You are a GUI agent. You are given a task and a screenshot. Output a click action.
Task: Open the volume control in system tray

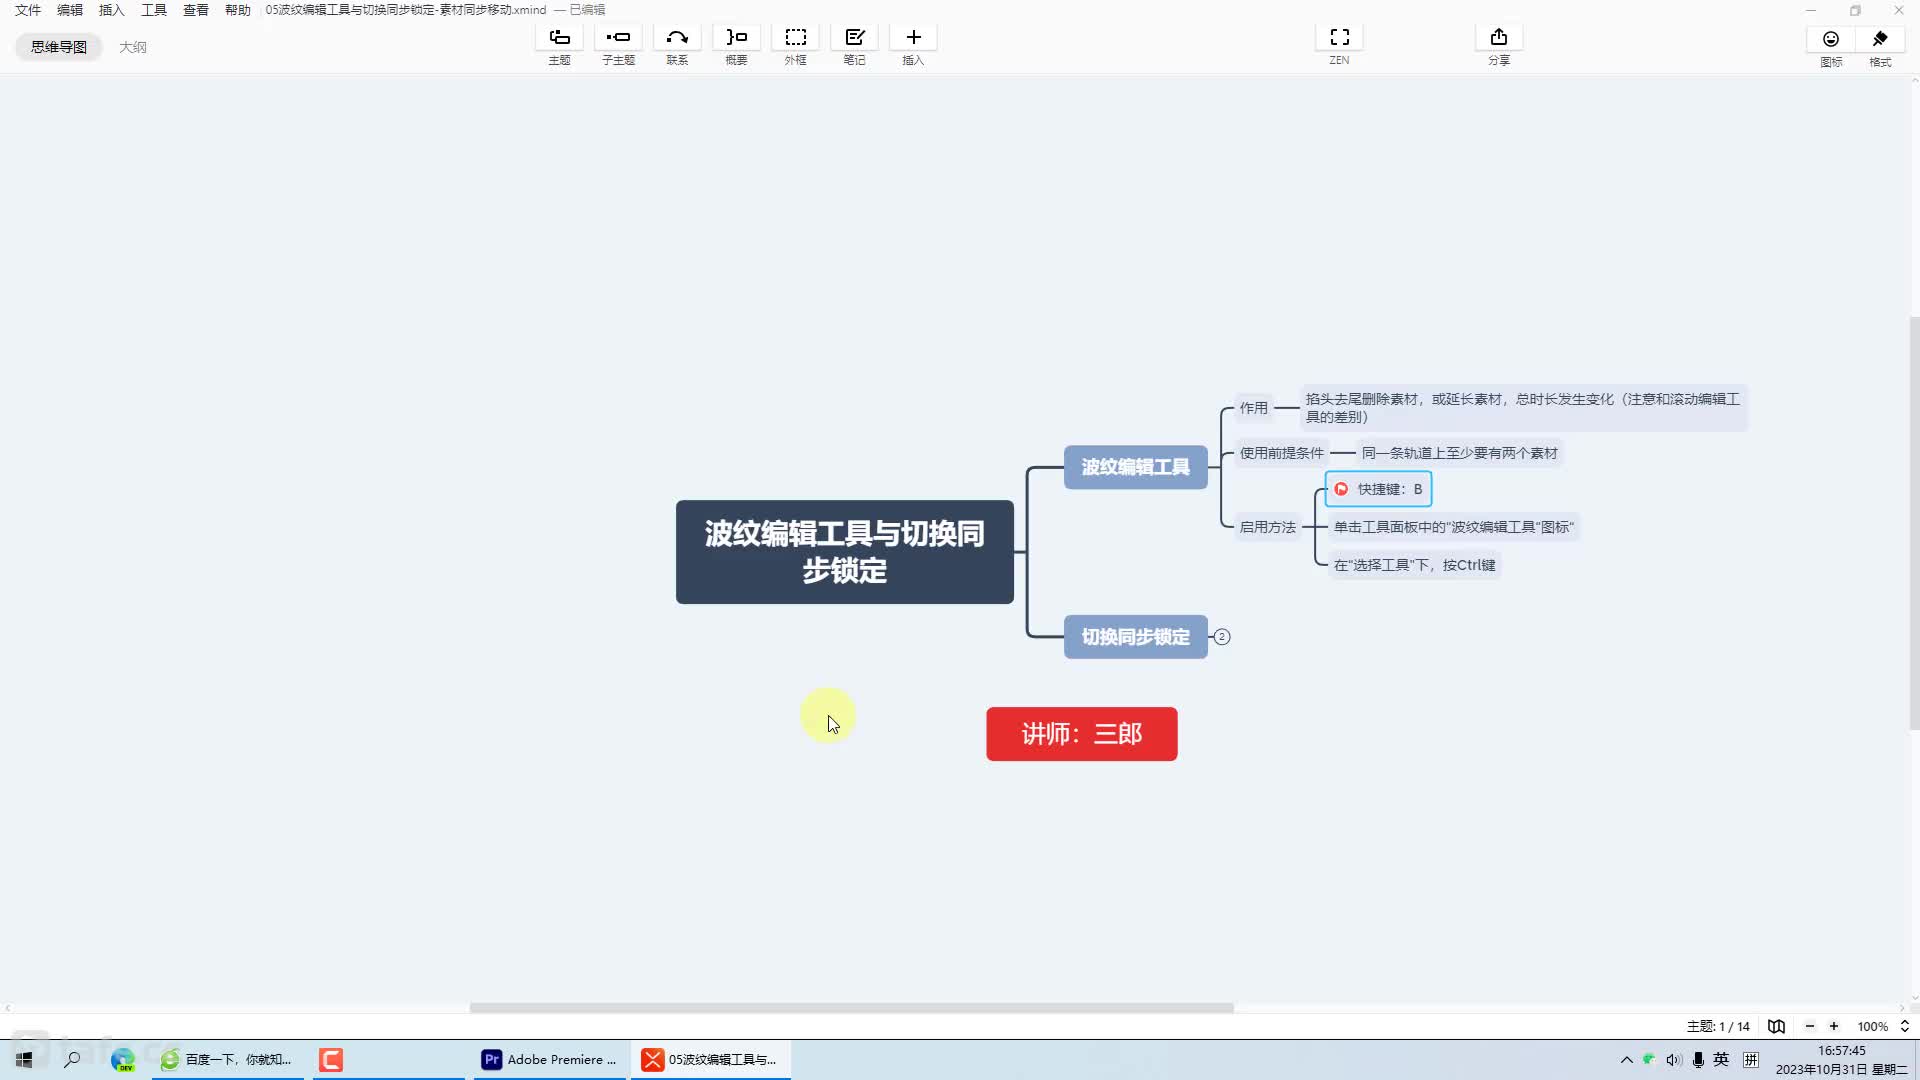coord(1673,1059)
